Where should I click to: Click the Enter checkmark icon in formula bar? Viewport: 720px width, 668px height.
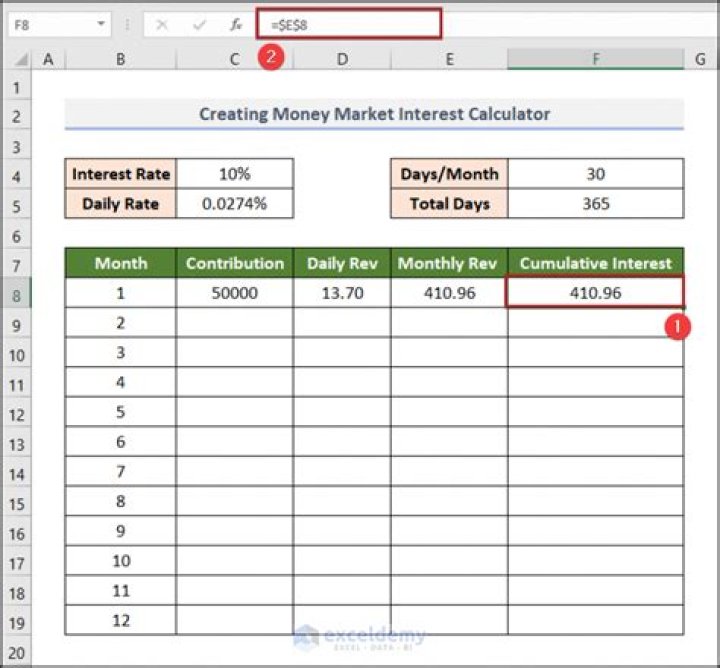(x=199, y=24)
